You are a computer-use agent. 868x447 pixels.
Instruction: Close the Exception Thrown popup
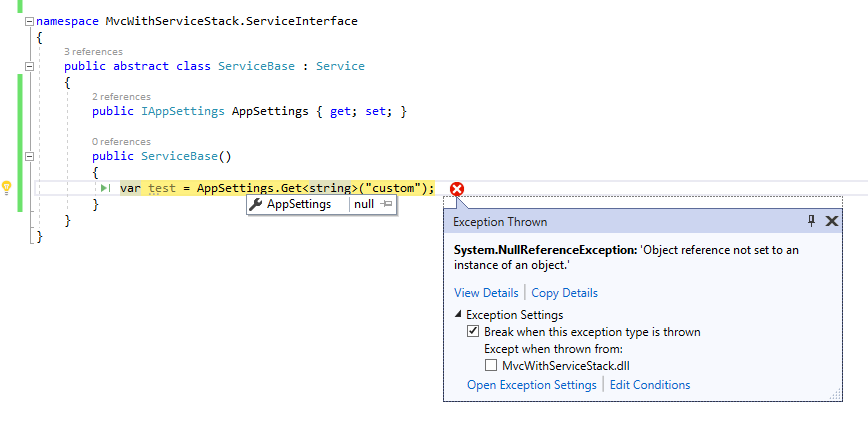click(831, 221)
